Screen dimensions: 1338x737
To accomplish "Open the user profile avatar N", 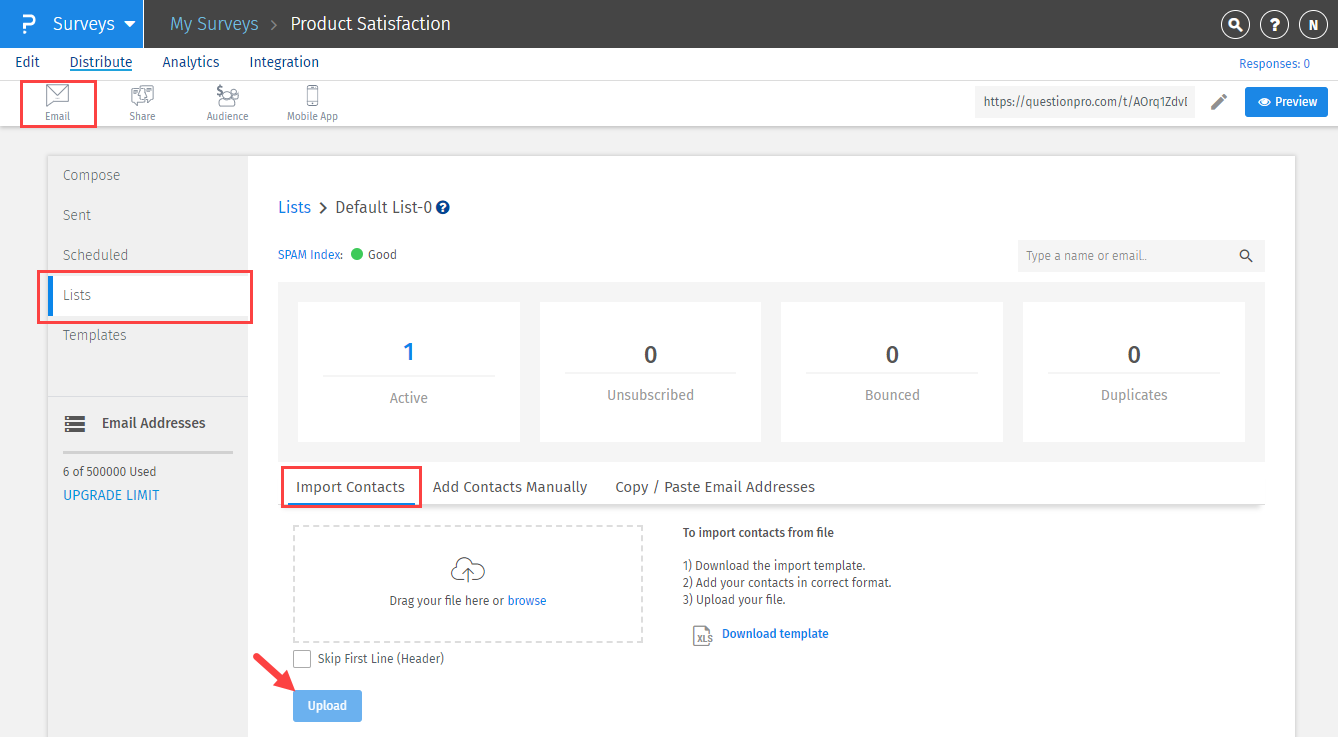I will 1312,25.
